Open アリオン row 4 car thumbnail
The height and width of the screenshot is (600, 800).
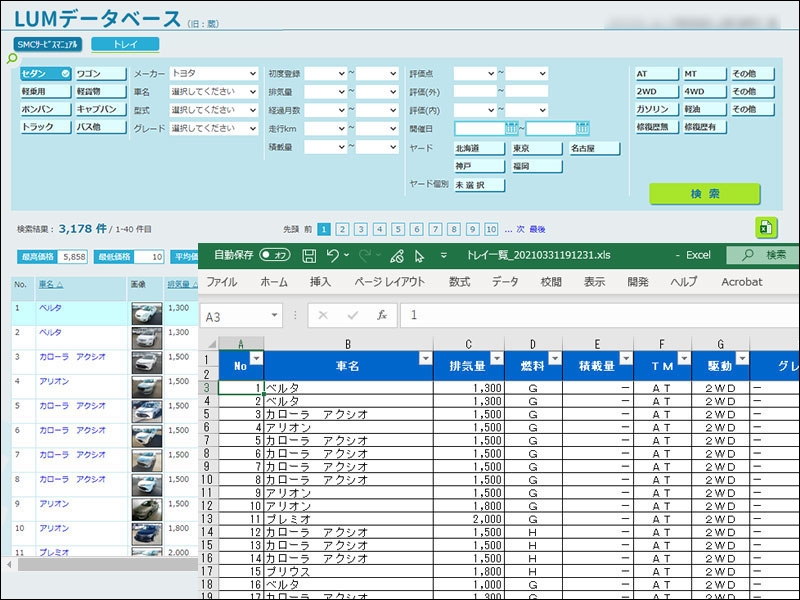click(x=147, y=387)
